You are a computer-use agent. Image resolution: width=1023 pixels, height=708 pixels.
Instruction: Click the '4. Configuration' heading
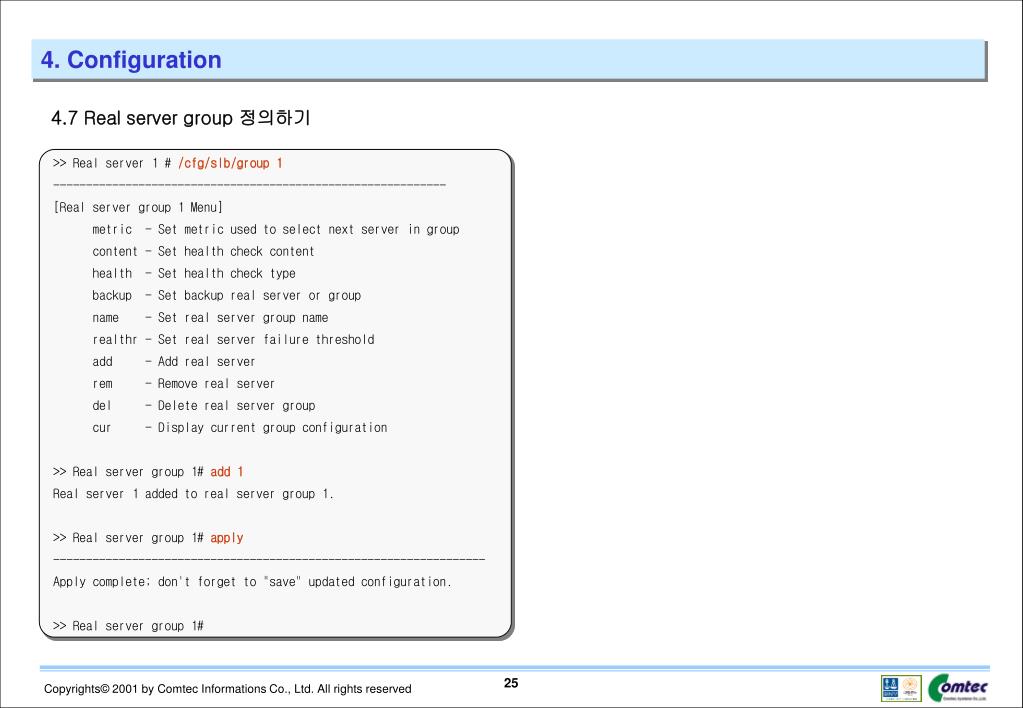[x=131, y=60]
